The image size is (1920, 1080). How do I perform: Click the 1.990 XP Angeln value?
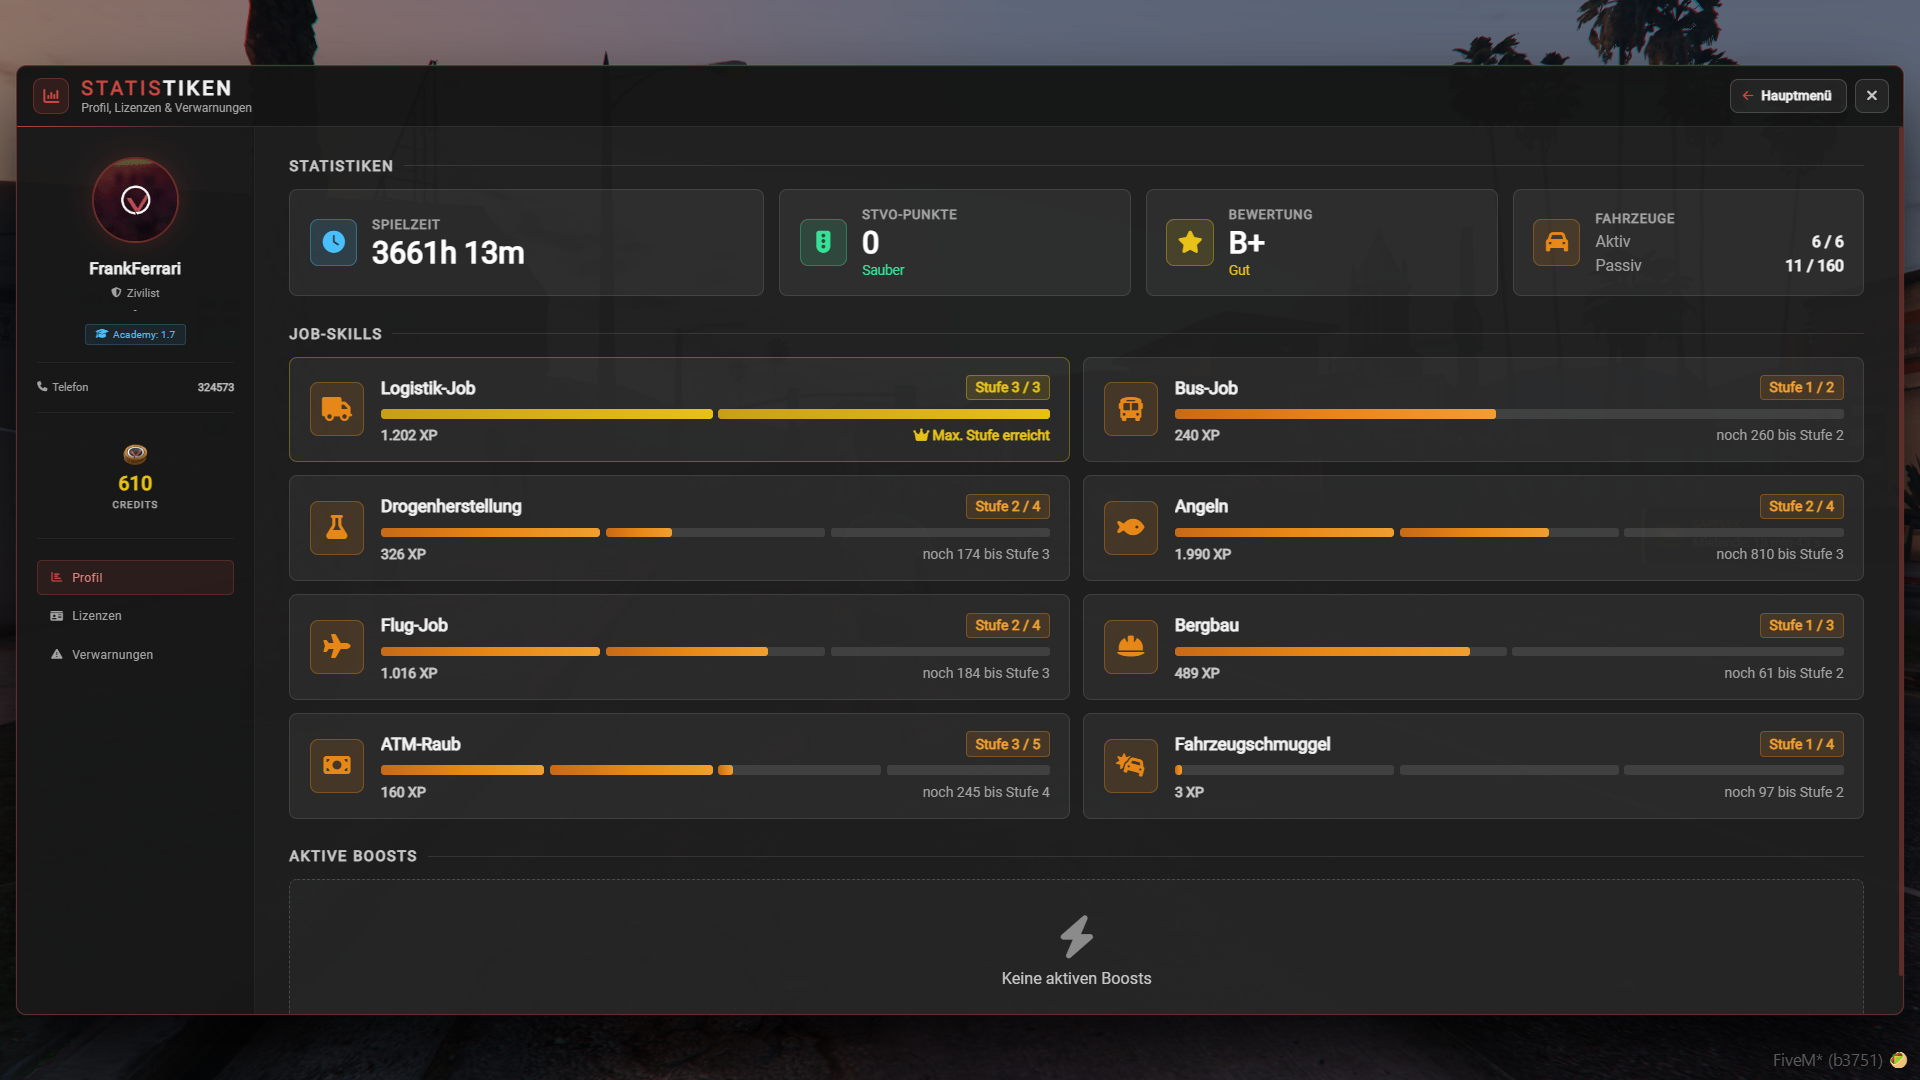click(x=1203, y=555)
